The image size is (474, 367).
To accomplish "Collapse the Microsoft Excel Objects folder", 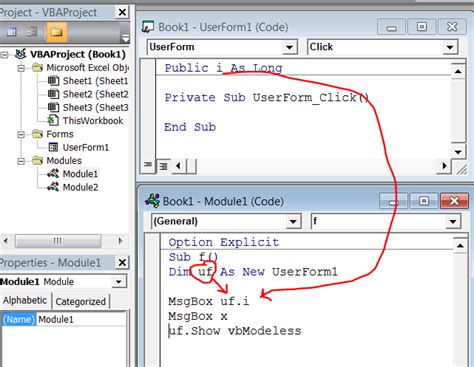I will click(21, 68).
